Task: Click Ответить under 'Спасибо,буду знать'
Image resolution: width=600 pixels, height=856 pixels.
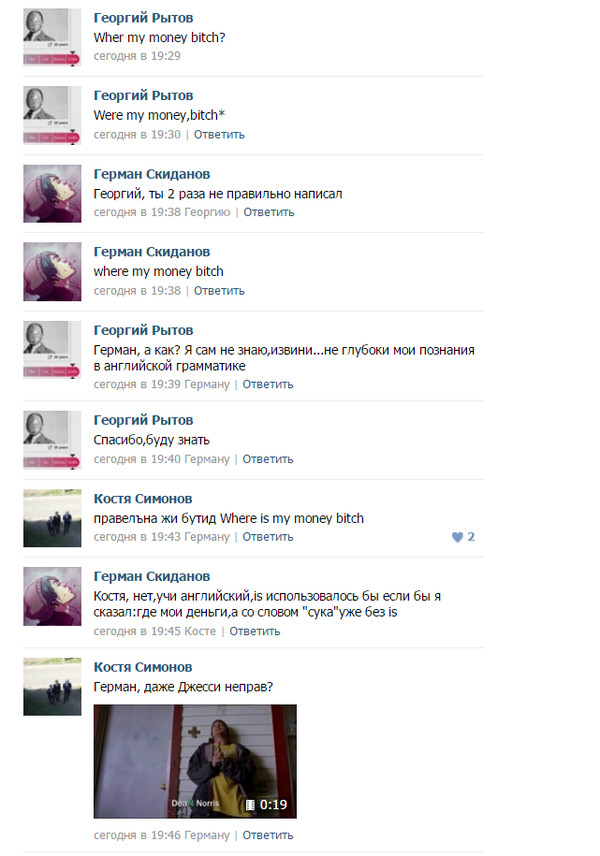Action: pos(268,459)
